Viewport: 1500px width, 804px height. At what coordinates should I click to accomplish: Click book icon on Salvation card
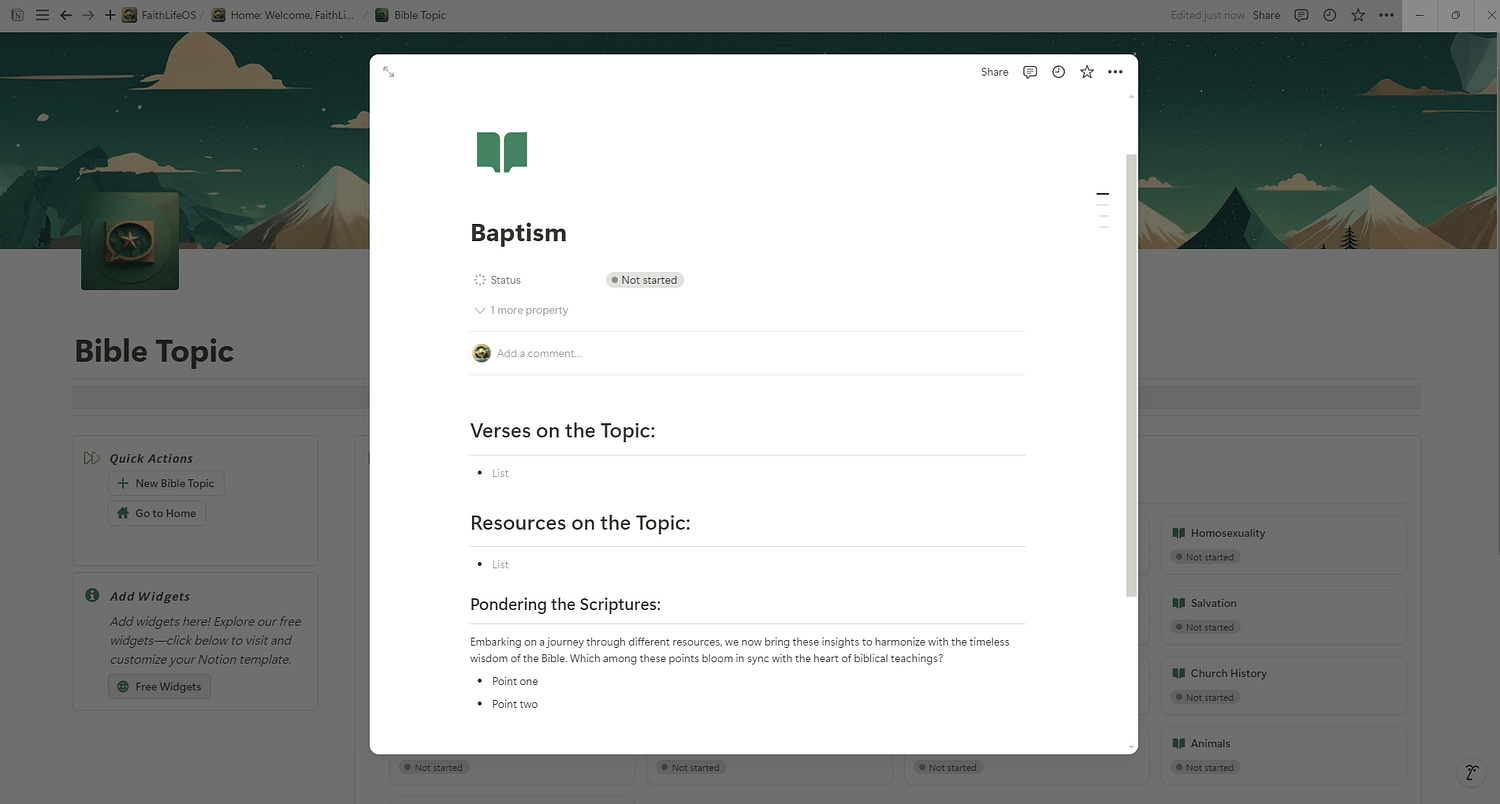[1179, 603]
